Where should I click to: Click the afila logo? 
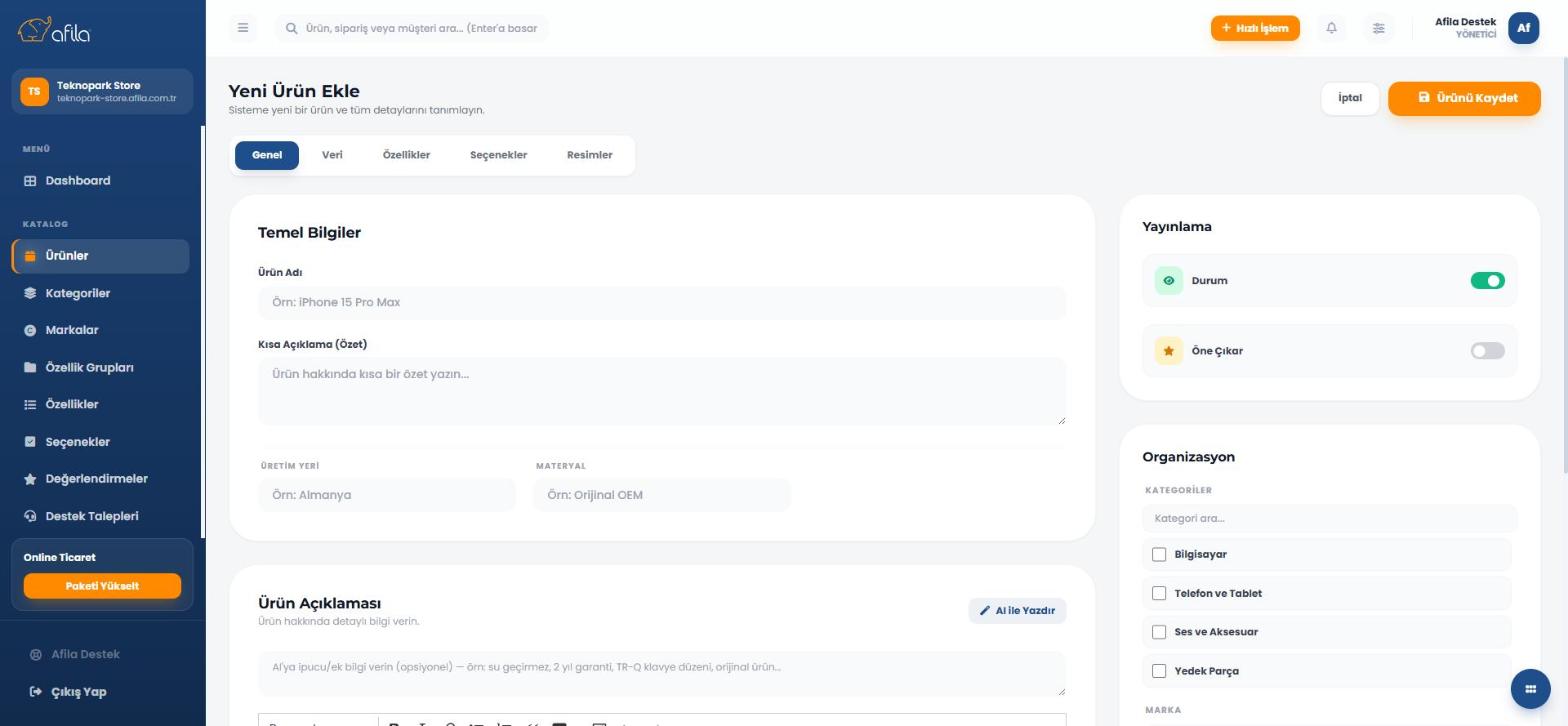pyautogui.click(x=54, y=31)
